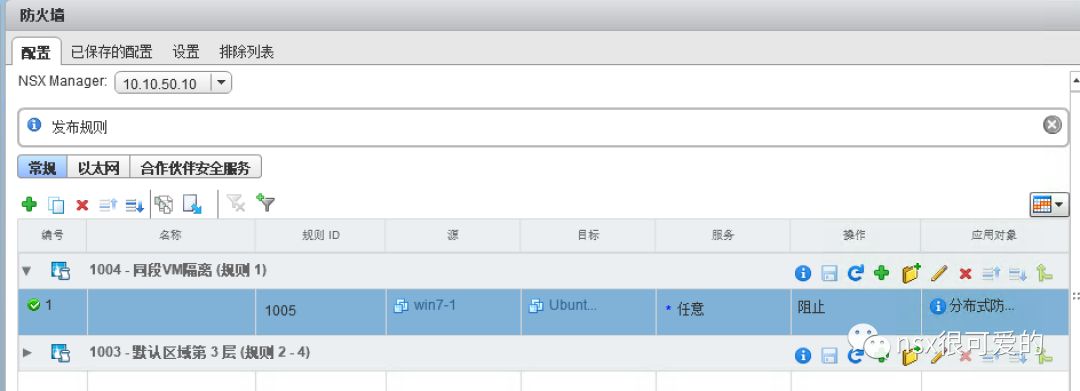Click section title 1004 - 同段VM隔离 (规则 1)
Viewport: 1080px width, 391px height.
178,271
